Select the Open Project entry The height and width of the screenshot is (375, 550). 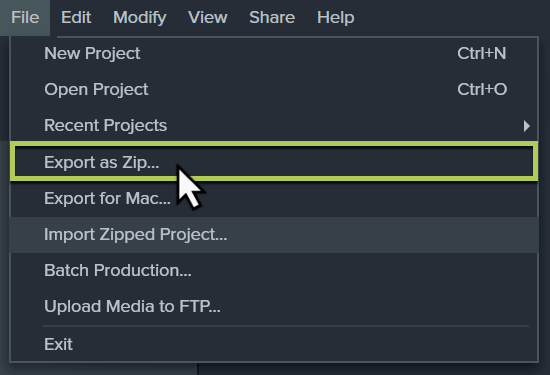click(x=274, y=89)
